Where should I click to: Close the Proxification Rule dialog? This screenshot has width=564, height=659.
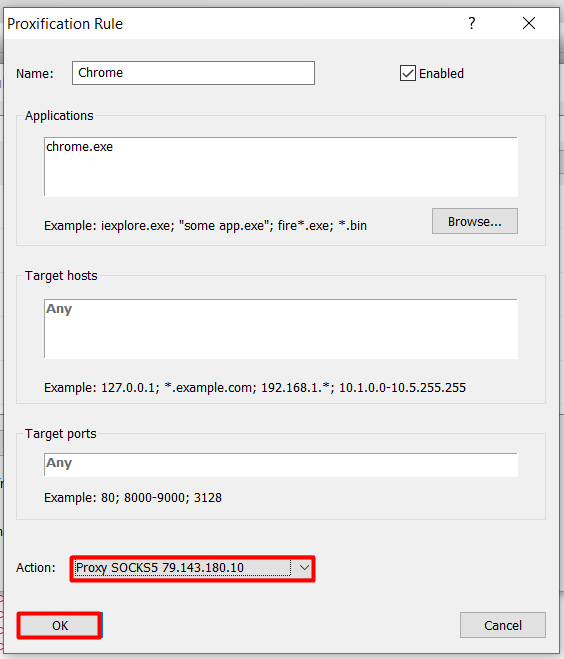coord(529,24)
